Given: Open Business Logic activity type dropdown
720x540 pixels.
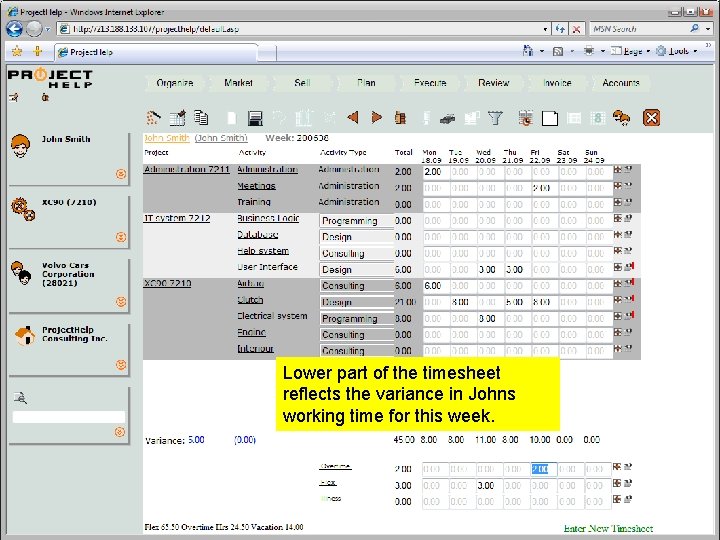Looking at the screenshot, I should 356,221.
